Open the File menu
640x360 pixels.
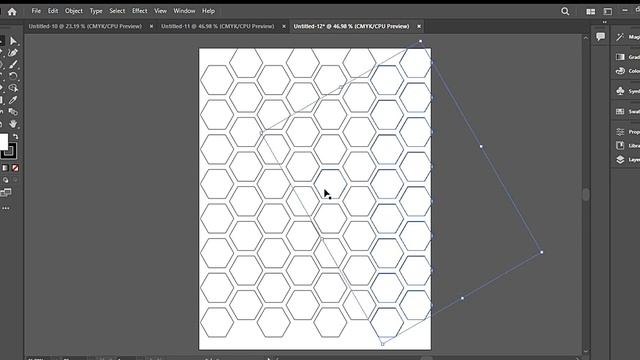(x=36, y=11)
